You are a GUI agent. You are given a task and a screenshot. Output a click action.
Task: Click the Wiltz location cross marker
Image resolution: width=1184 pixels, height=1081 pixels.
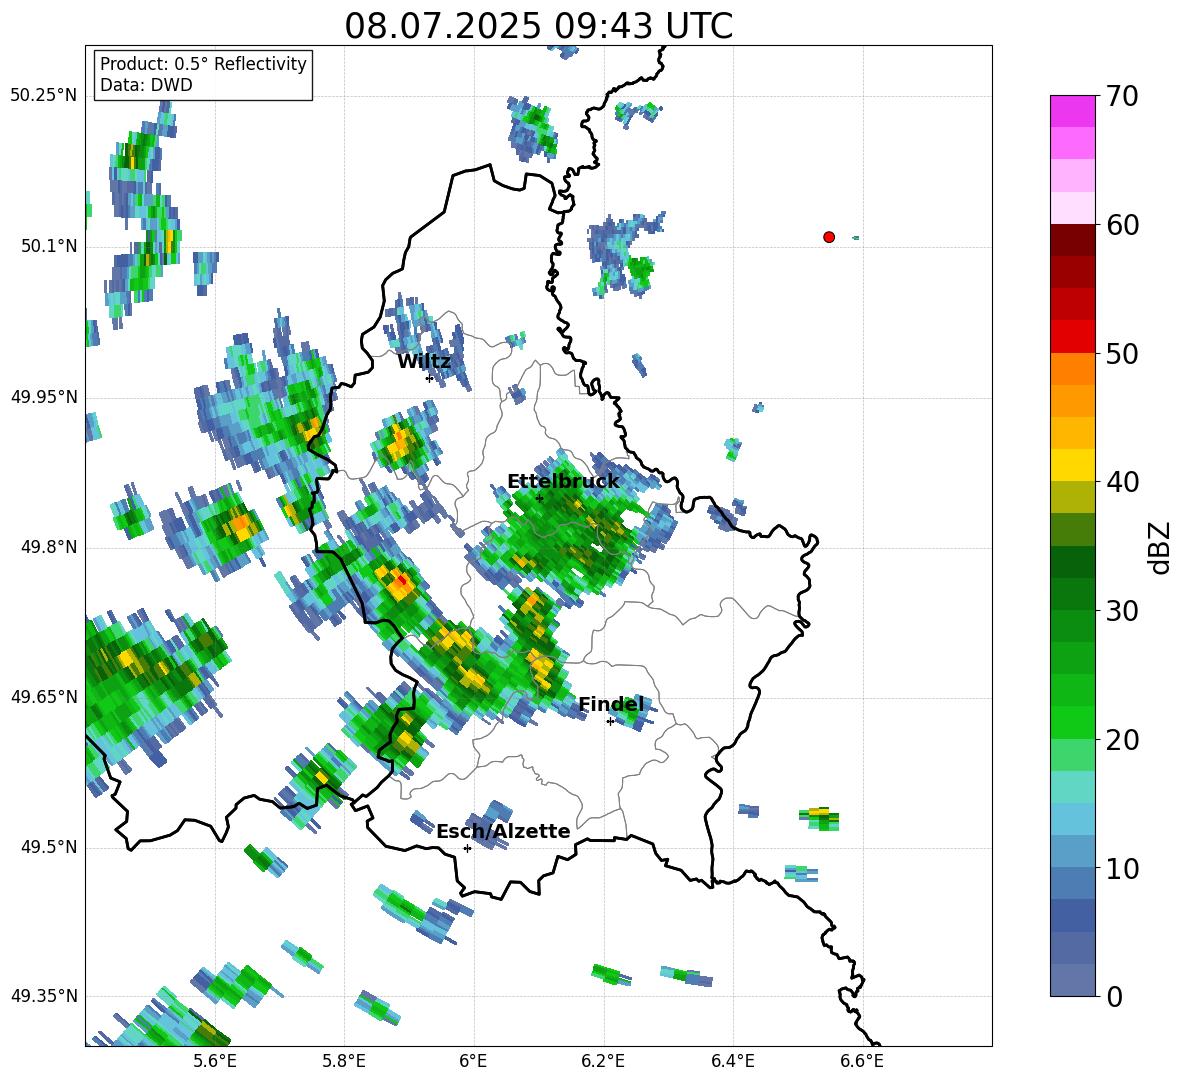tap(429, 378)
